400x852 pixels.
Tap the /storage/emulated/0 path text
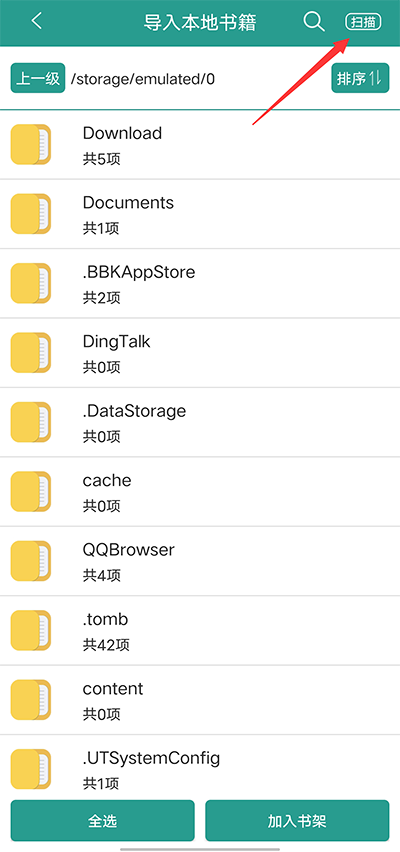pos(143,79)
